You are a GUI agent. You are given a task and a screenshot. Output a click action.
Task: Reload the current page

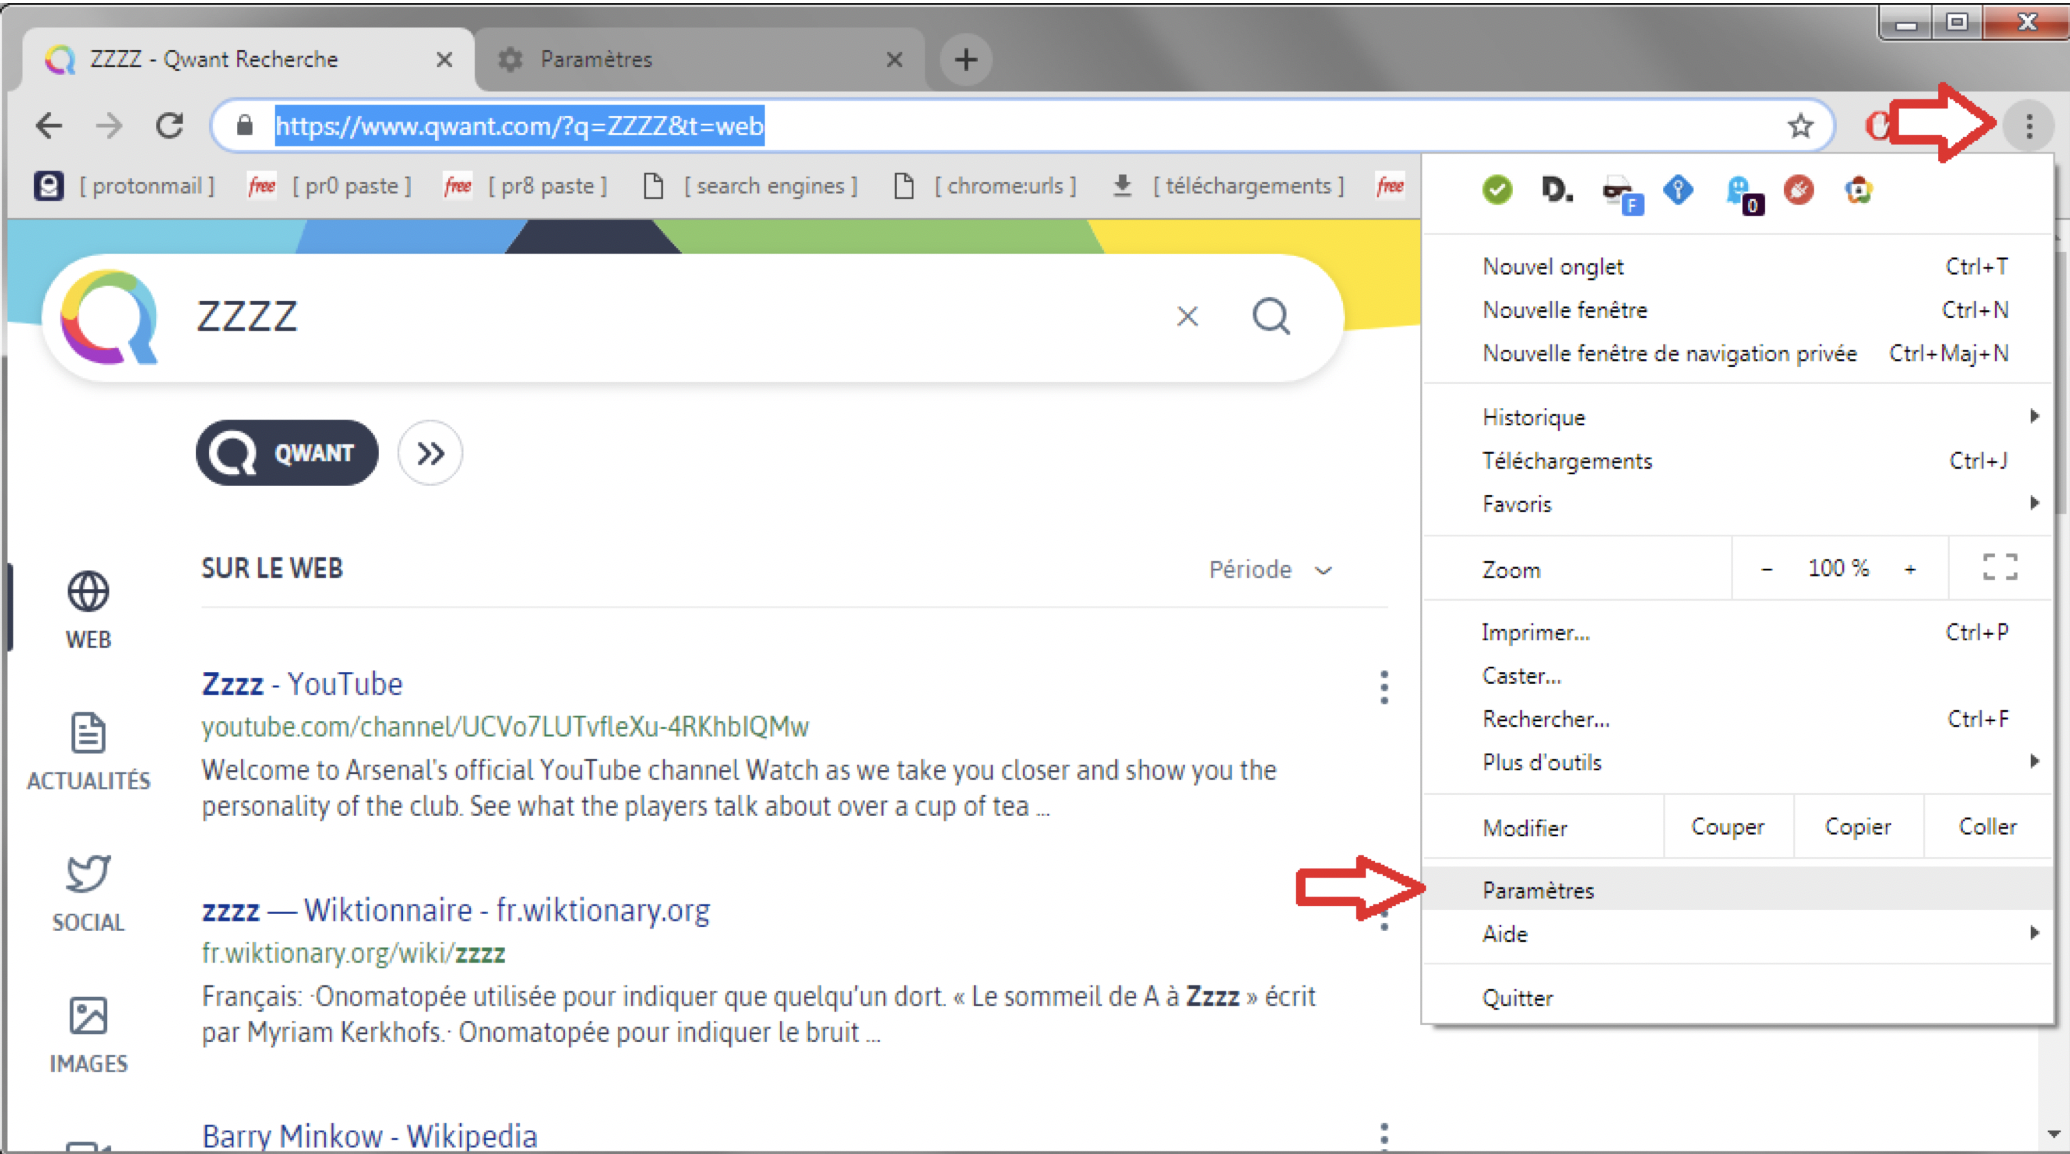click(x=170, y=126)
